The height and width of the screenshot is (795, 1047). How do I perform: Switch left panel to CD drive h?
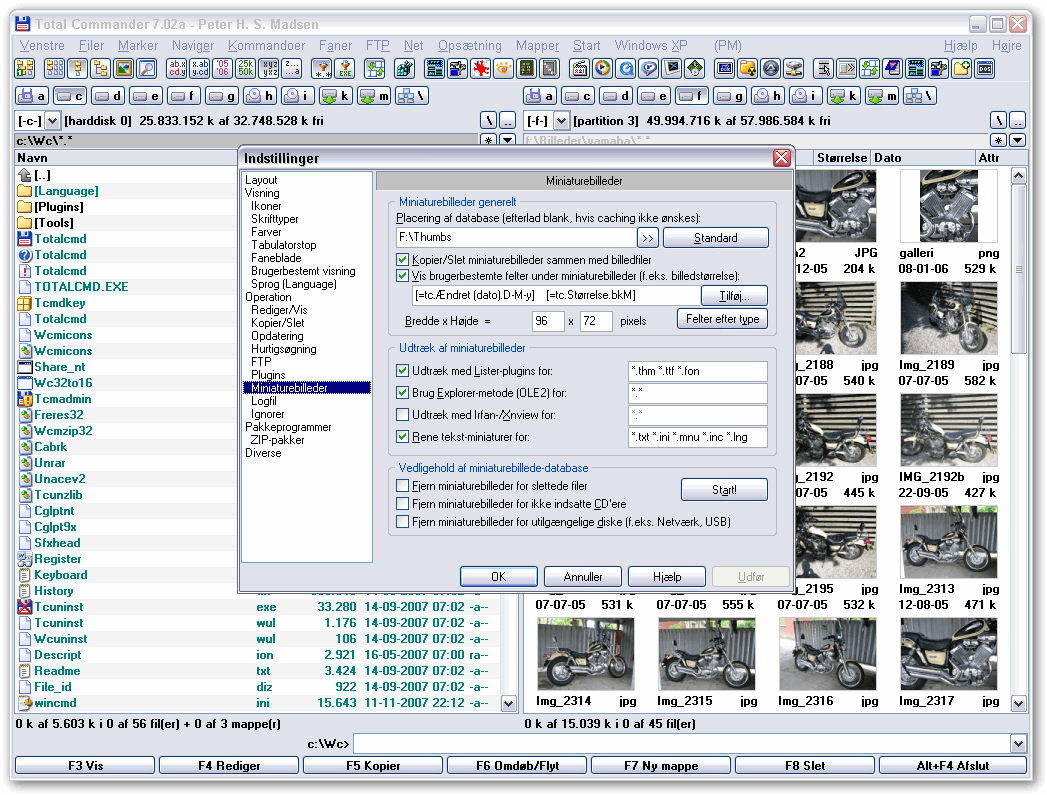tap(260, 96)
